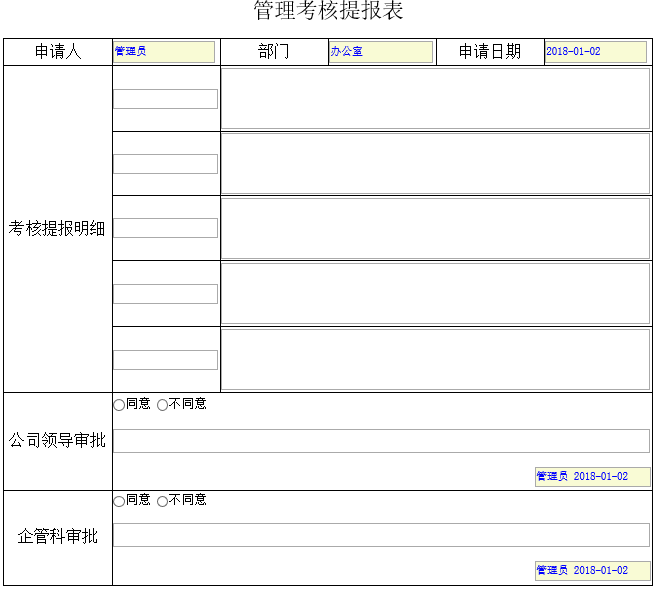Image resolution: width=656 pixels, height=589 pixels.
Task: Focus fourth row small input in 考核提报明细
Action: pos(165,294)
